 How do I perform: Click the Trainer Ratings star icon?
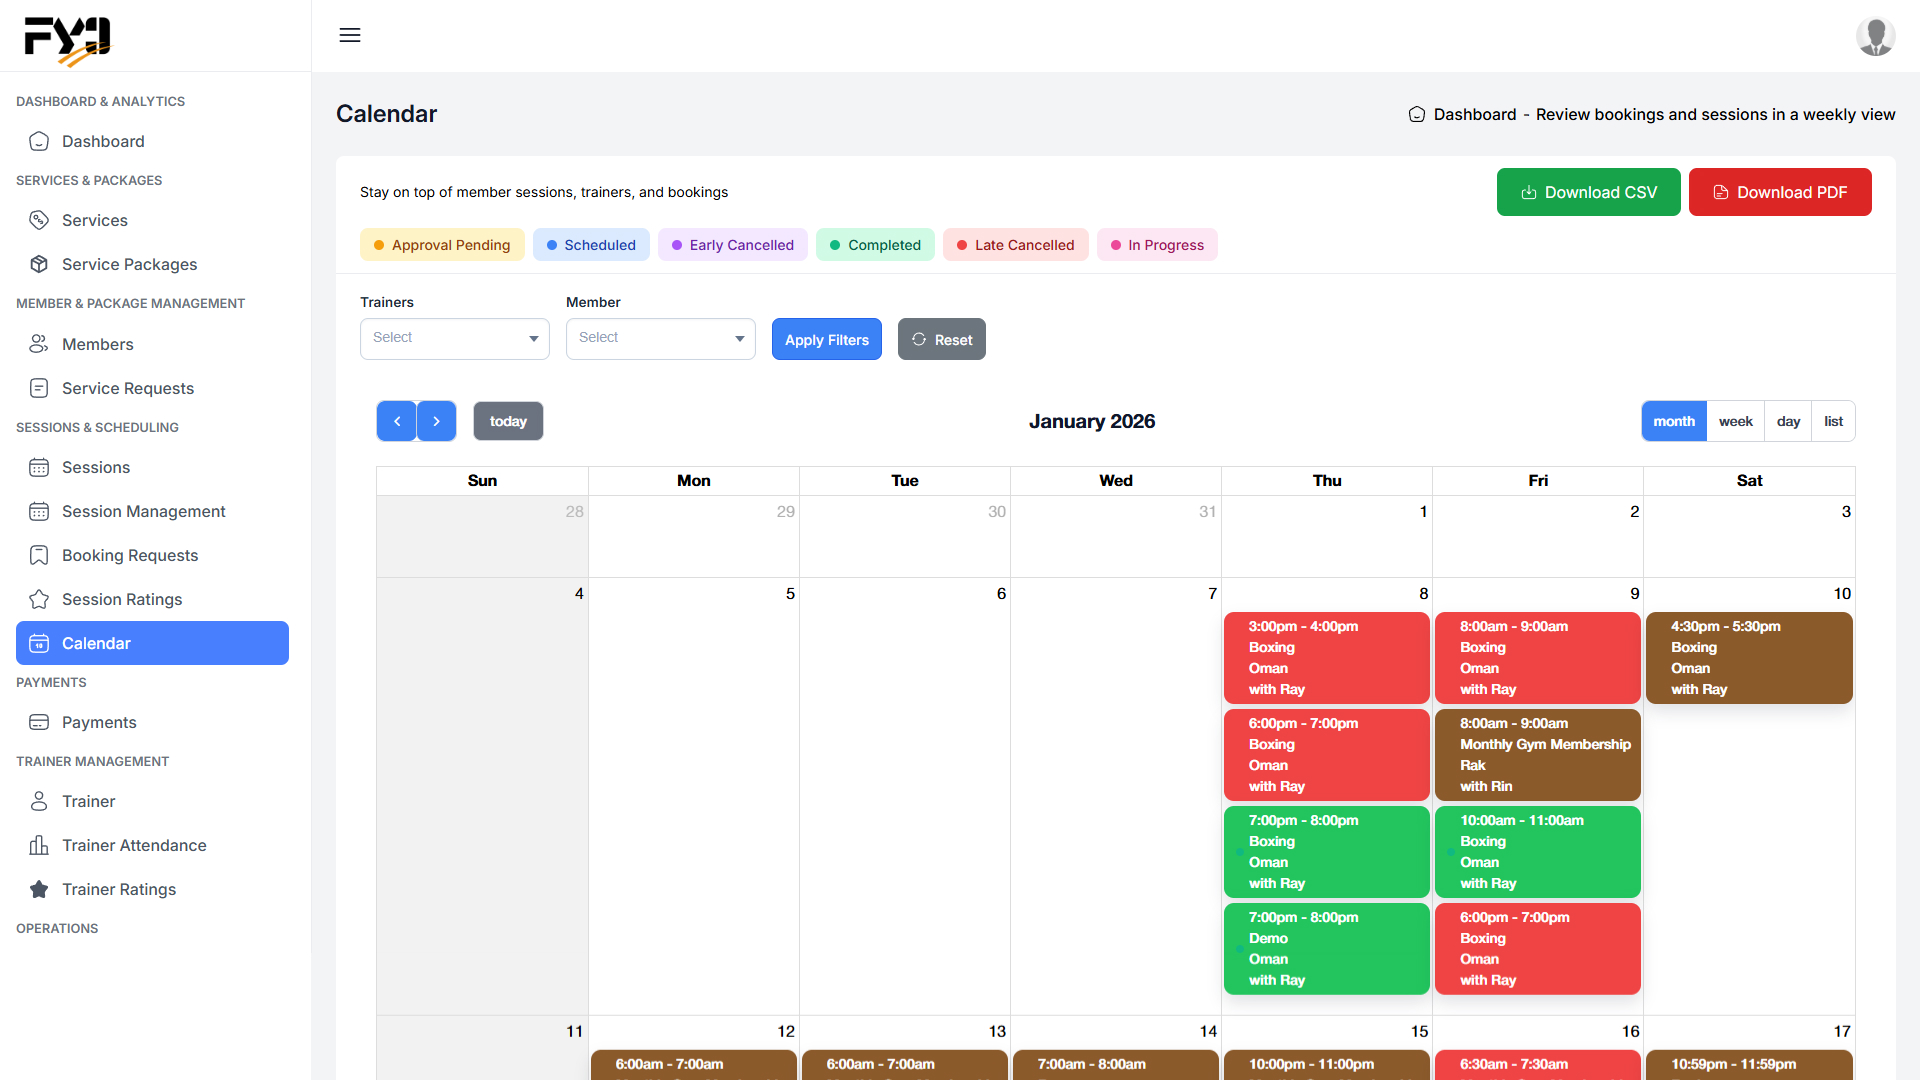point(39,889)
